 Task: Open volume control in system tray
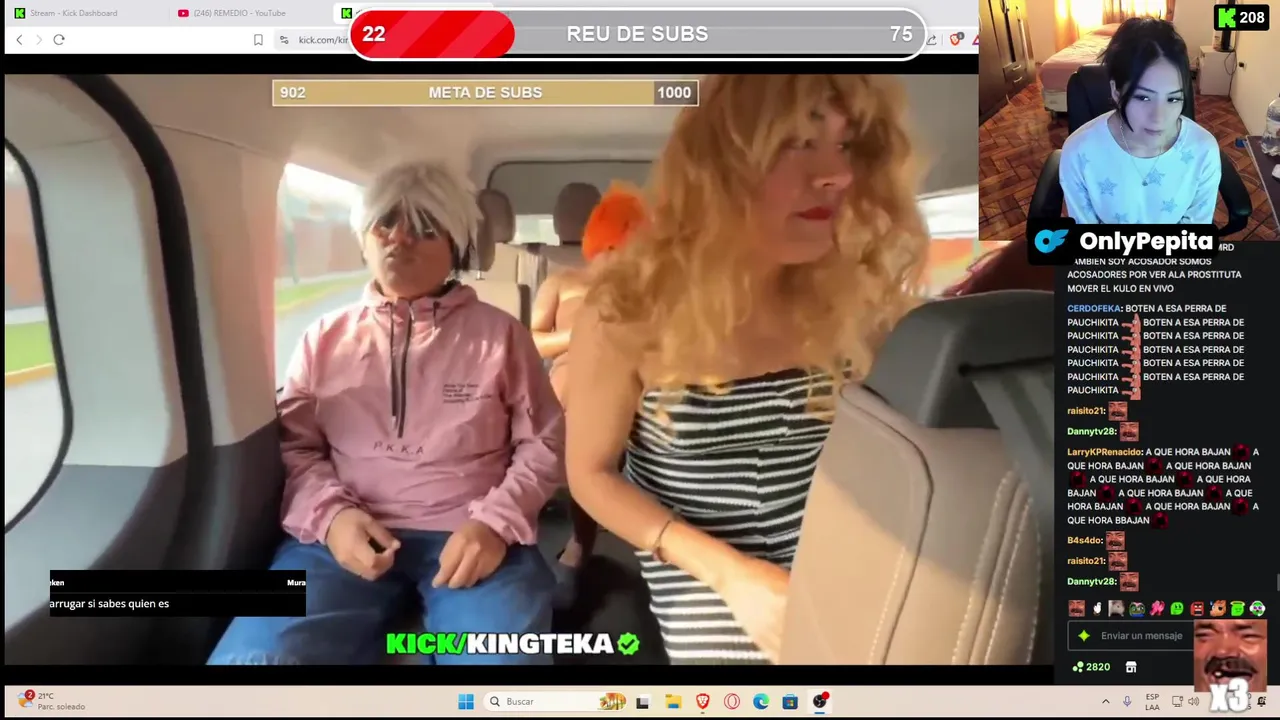coord(1194,702)
